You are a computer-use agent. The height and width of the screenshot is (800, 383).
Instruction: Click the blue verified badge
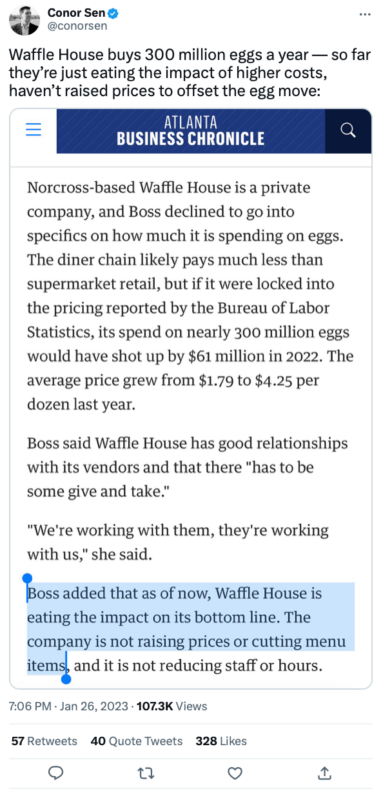click(113, 13)
